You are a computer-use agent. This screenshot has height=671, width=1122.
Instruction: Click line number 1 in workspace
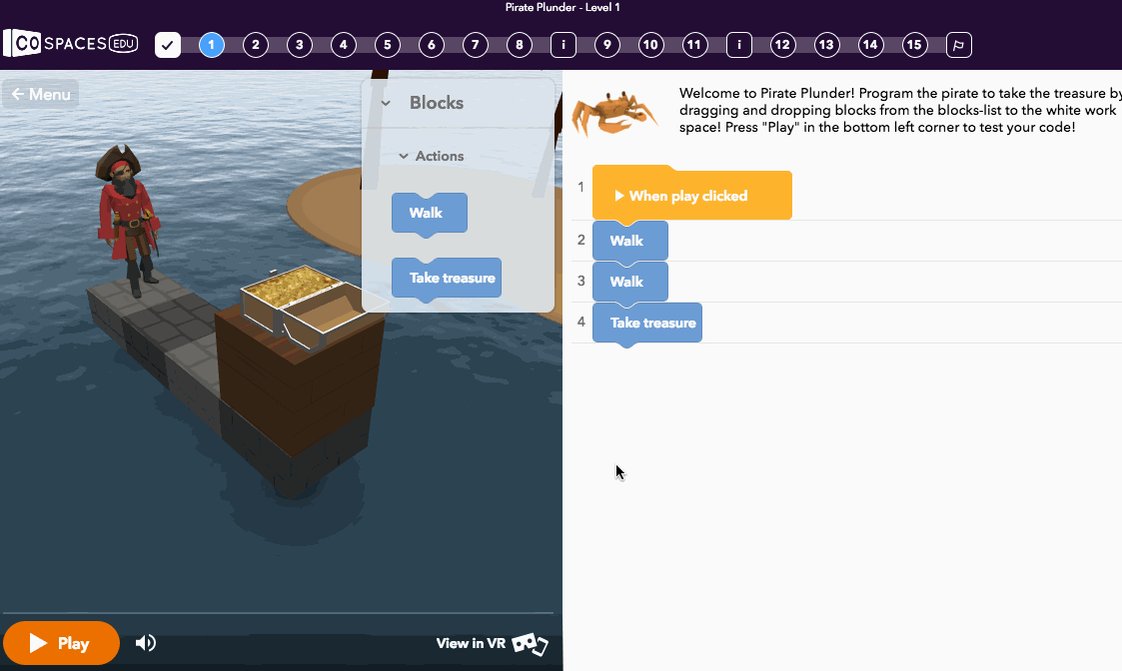coord(581,187)
